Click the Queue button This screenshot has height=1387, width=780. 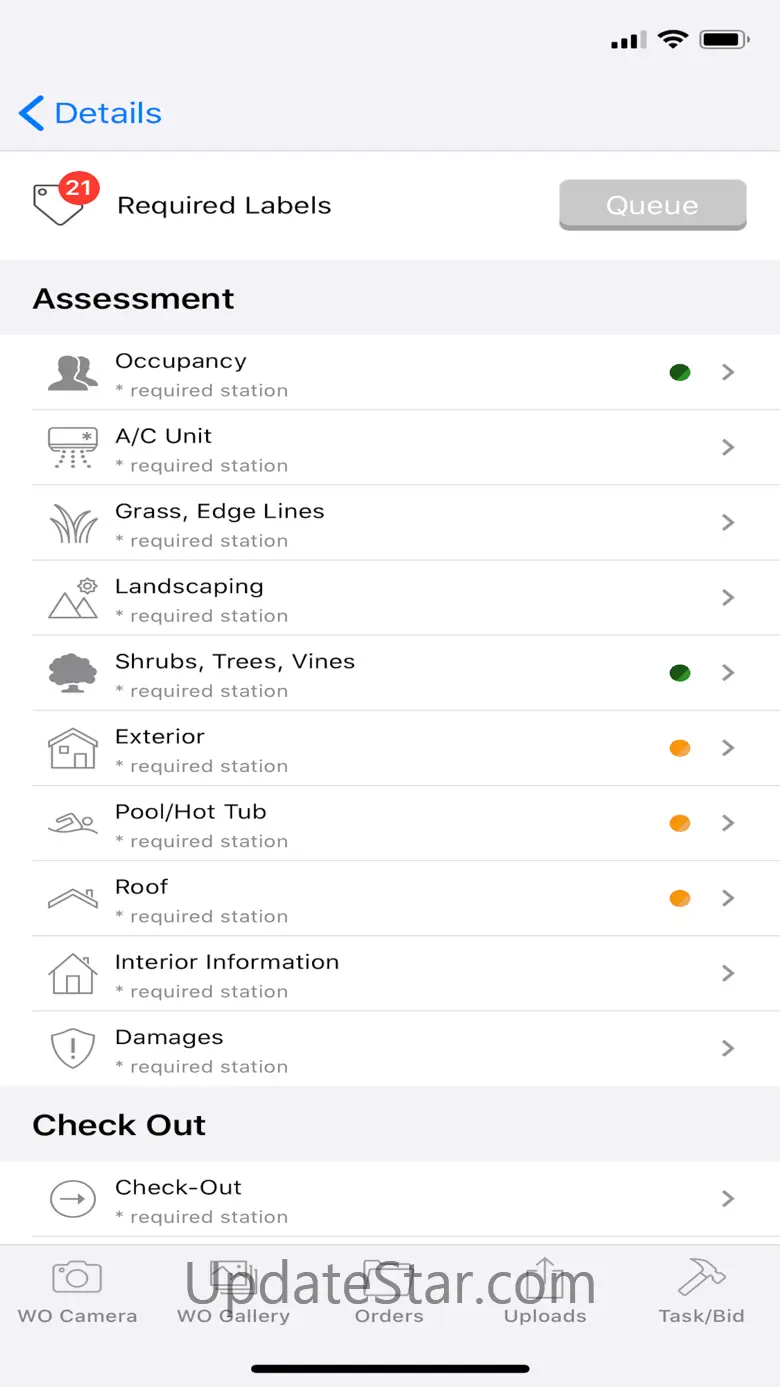[x=653, y=205]
